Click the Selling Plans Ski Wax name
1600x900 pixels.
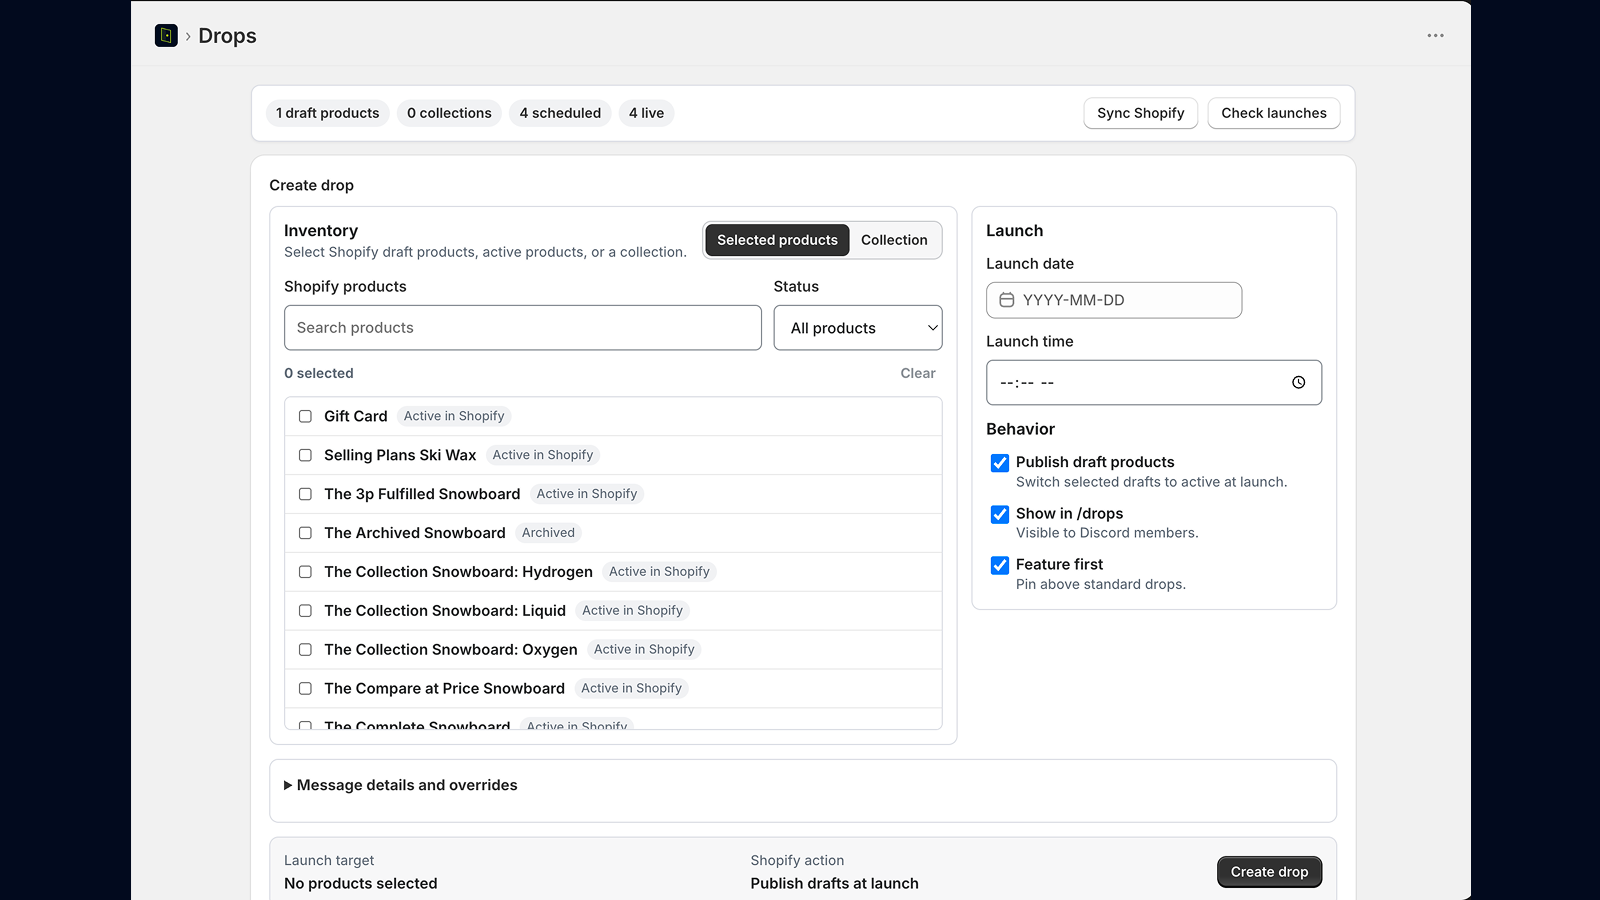tap(400, 455)
